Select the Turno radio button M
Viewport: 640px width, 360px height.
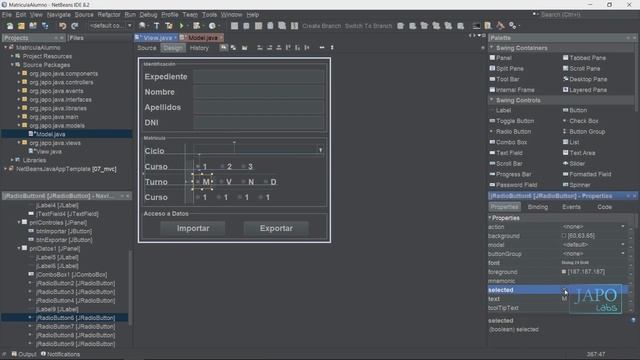[203, 182]
